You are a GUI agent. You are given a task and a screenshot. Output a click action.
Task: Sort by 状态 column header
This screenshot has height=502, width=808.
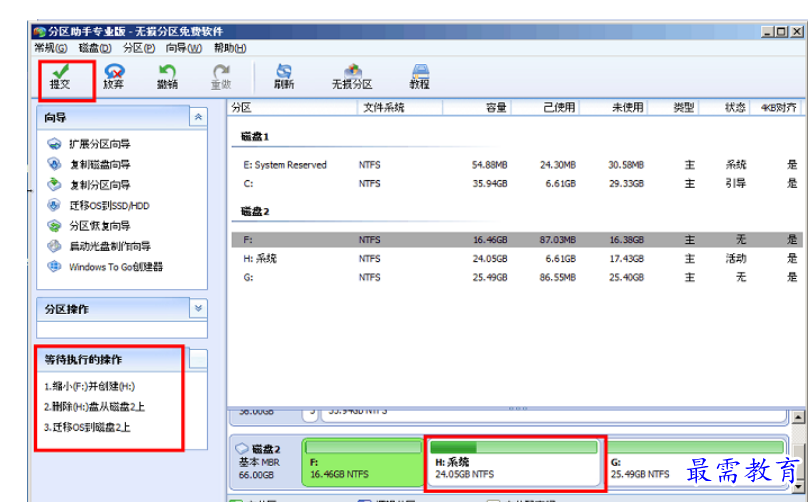[723, 107]
